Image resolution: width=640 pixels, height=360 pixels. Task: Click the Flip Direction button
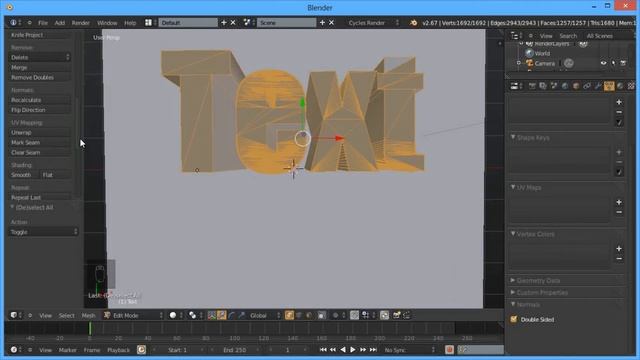pos(40,110)
